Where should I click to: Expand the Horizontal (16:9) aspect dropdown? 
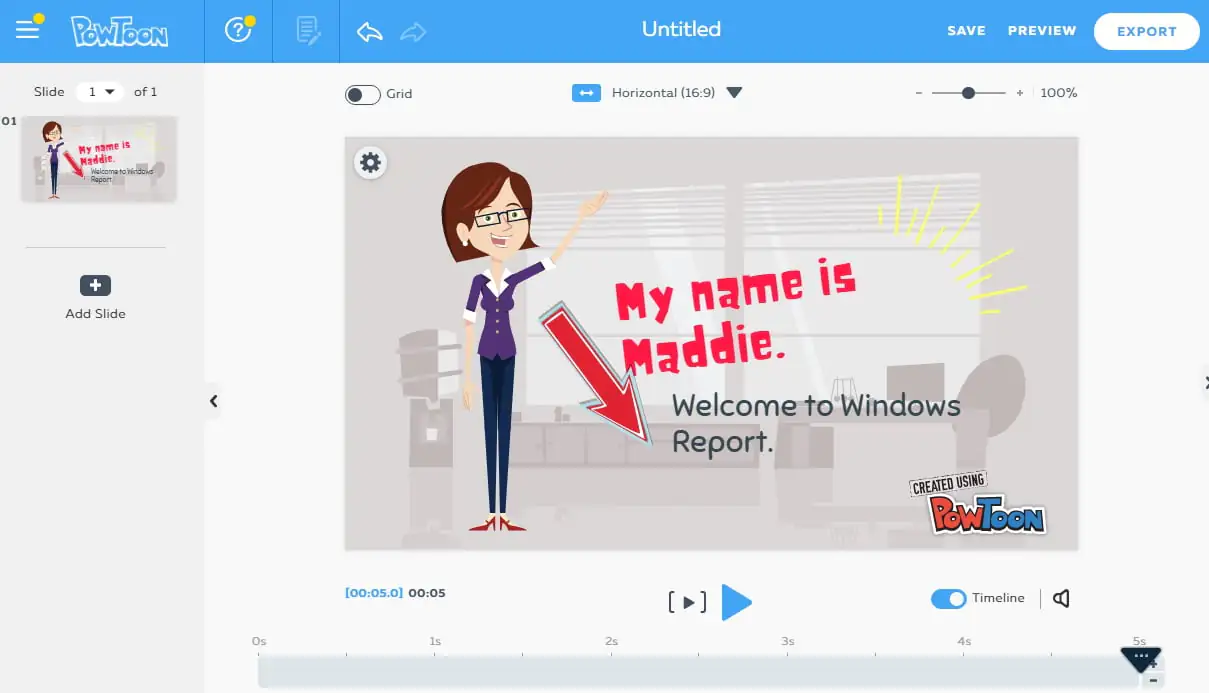(734, 92)
